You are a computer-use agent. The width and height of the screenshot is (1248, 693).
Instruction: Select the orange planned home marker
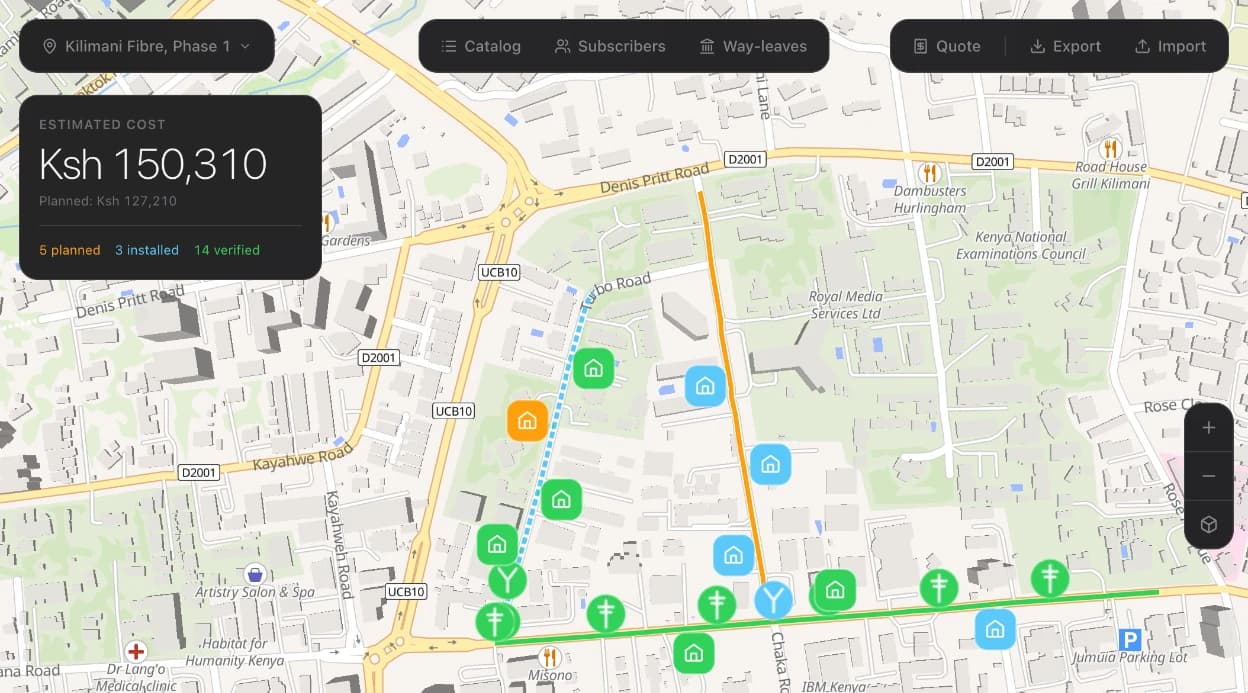pyautogui.click(x=527, y=421)
